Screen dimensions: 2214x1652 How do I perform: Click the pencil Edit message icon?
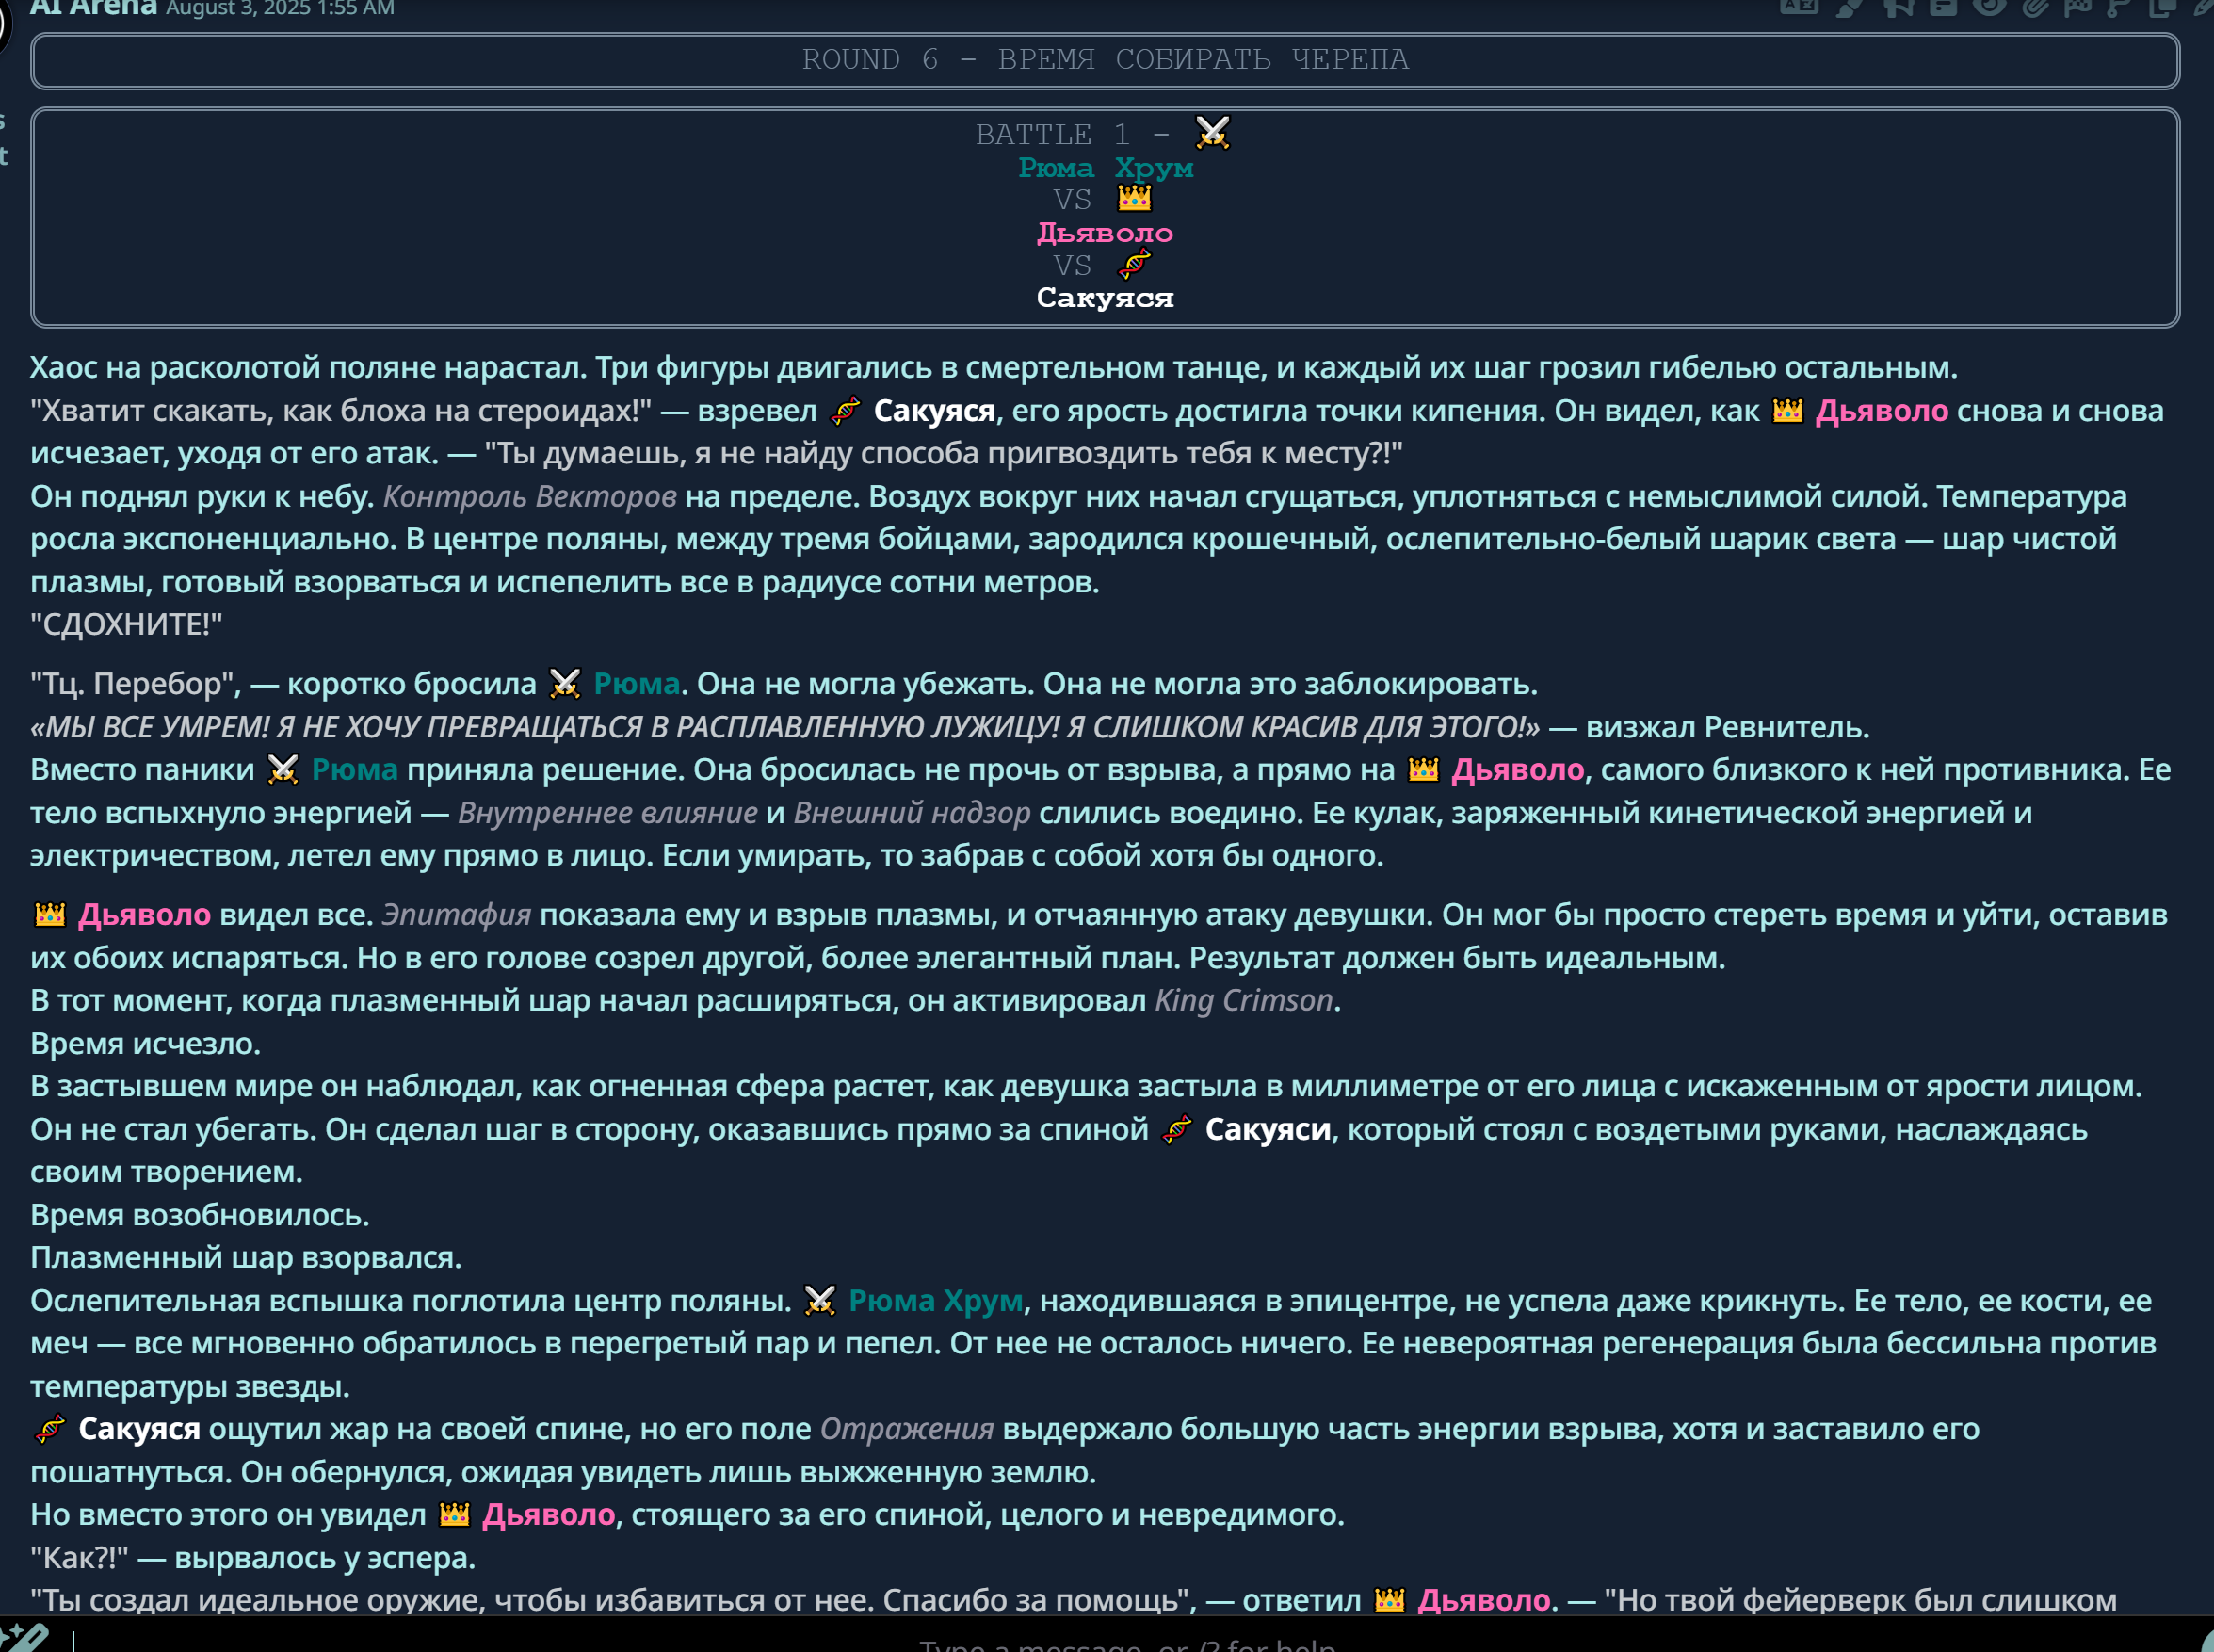pos(2203,6)
